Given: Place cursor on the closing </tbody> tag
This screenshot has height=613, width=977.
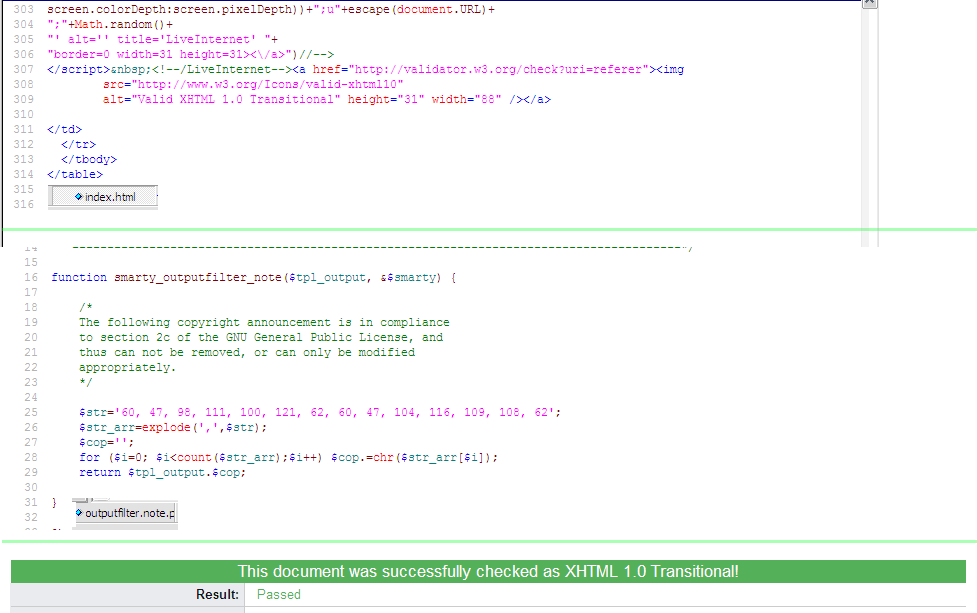Looking at the screenshot, I should [89, 159].
